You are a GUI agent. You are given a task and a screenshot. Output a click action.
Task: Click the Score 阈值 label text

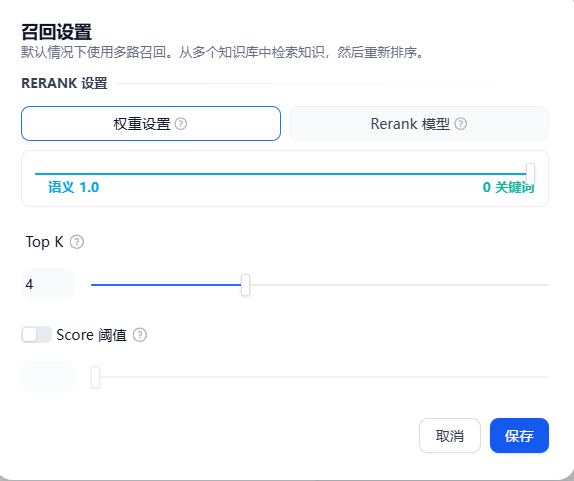coord(92,335)
